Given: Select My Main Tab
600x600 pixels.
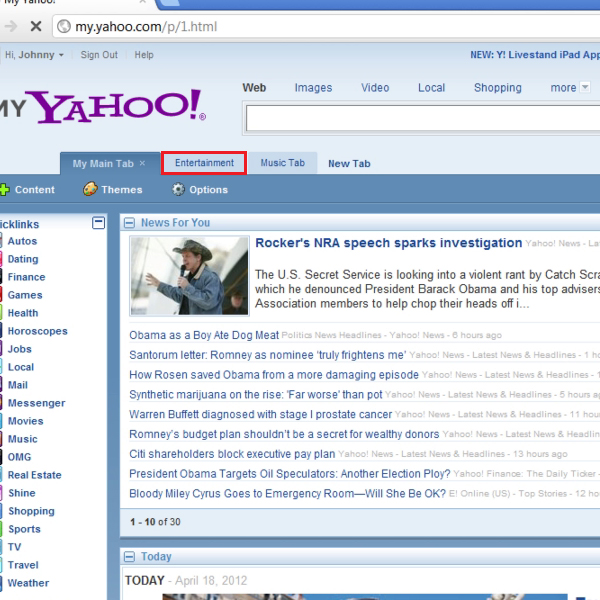Looking at the screenshot, I should [103, 164].
